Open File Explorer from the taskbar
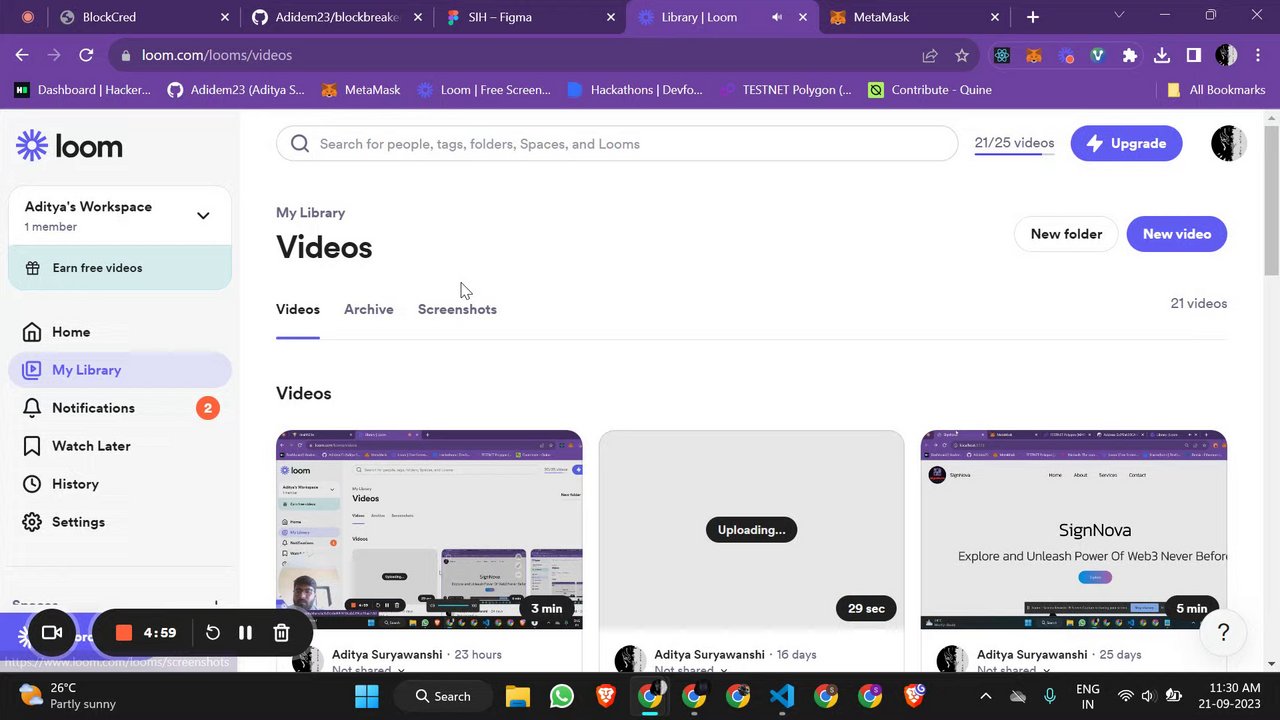1280x720 pixels. click(517, 696)
